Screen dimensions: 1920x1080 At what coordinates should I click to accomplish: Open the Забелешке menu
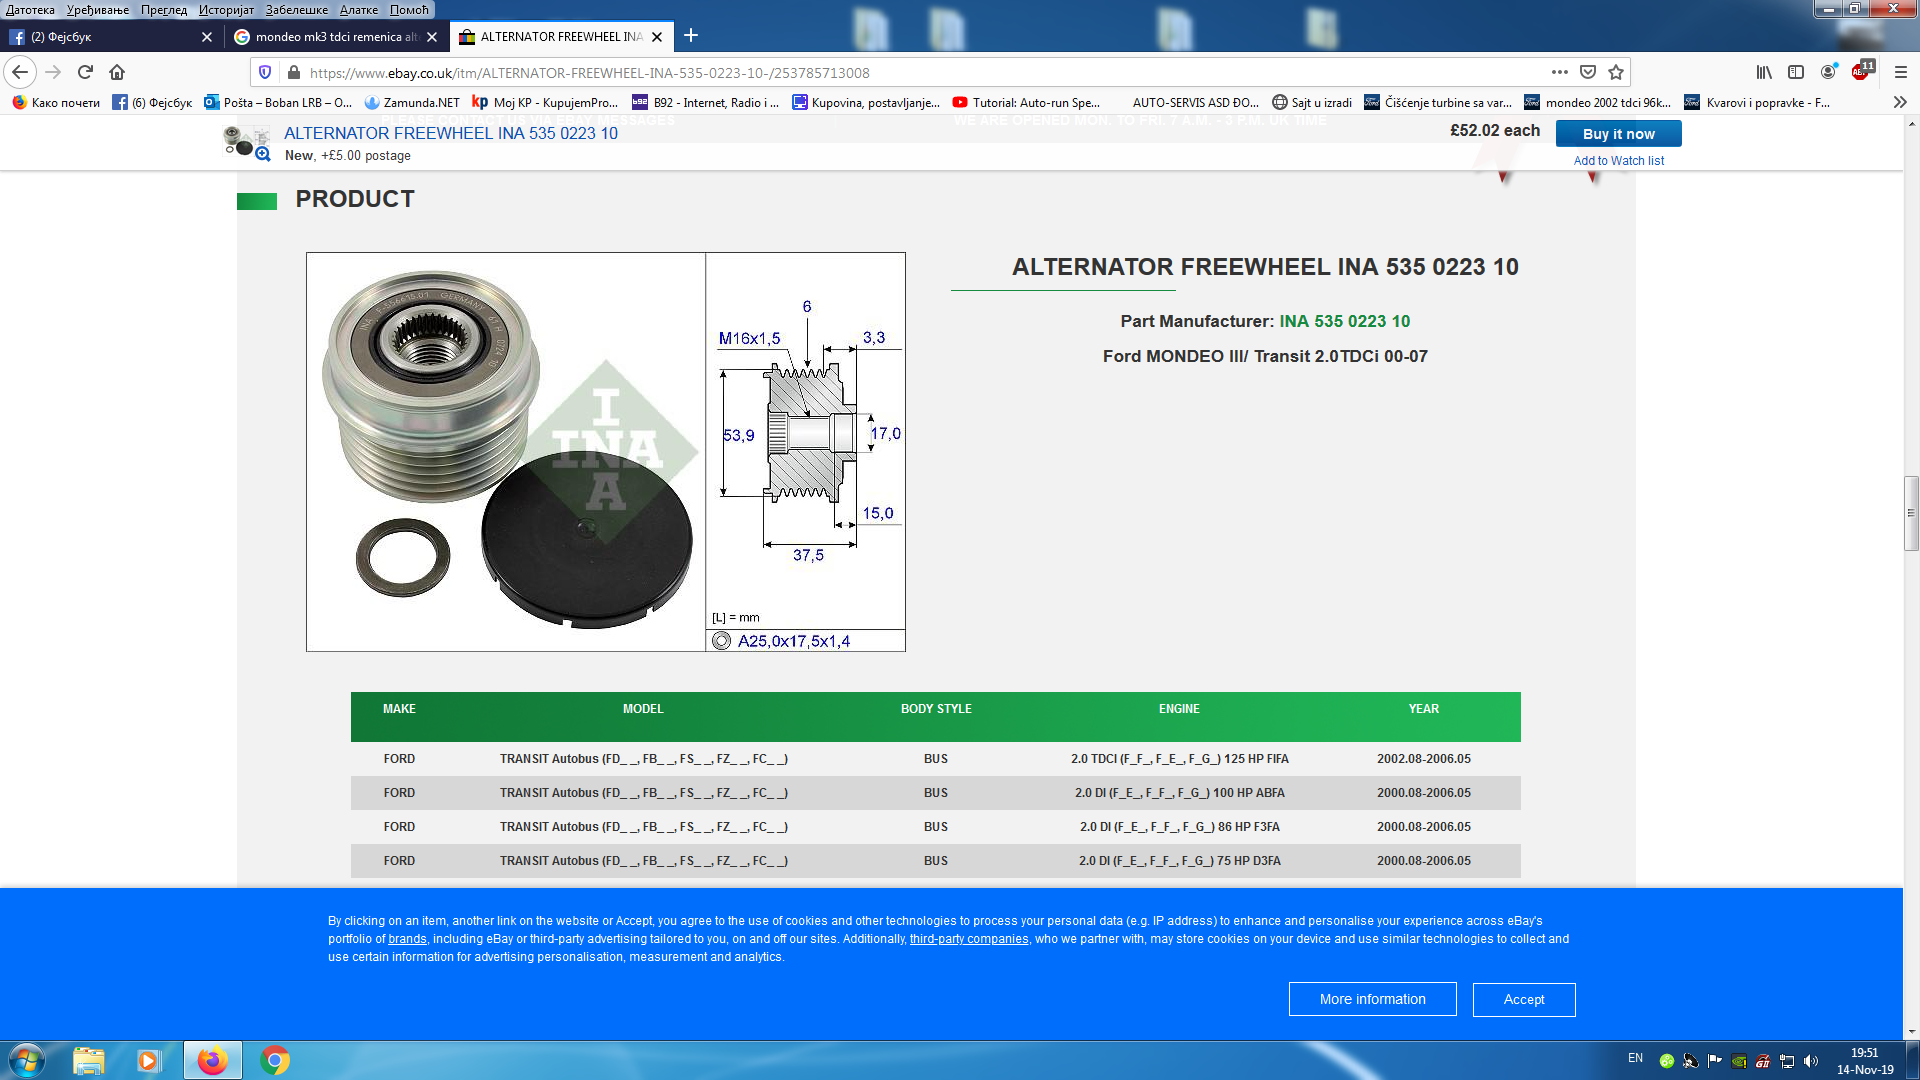(297, 10)
